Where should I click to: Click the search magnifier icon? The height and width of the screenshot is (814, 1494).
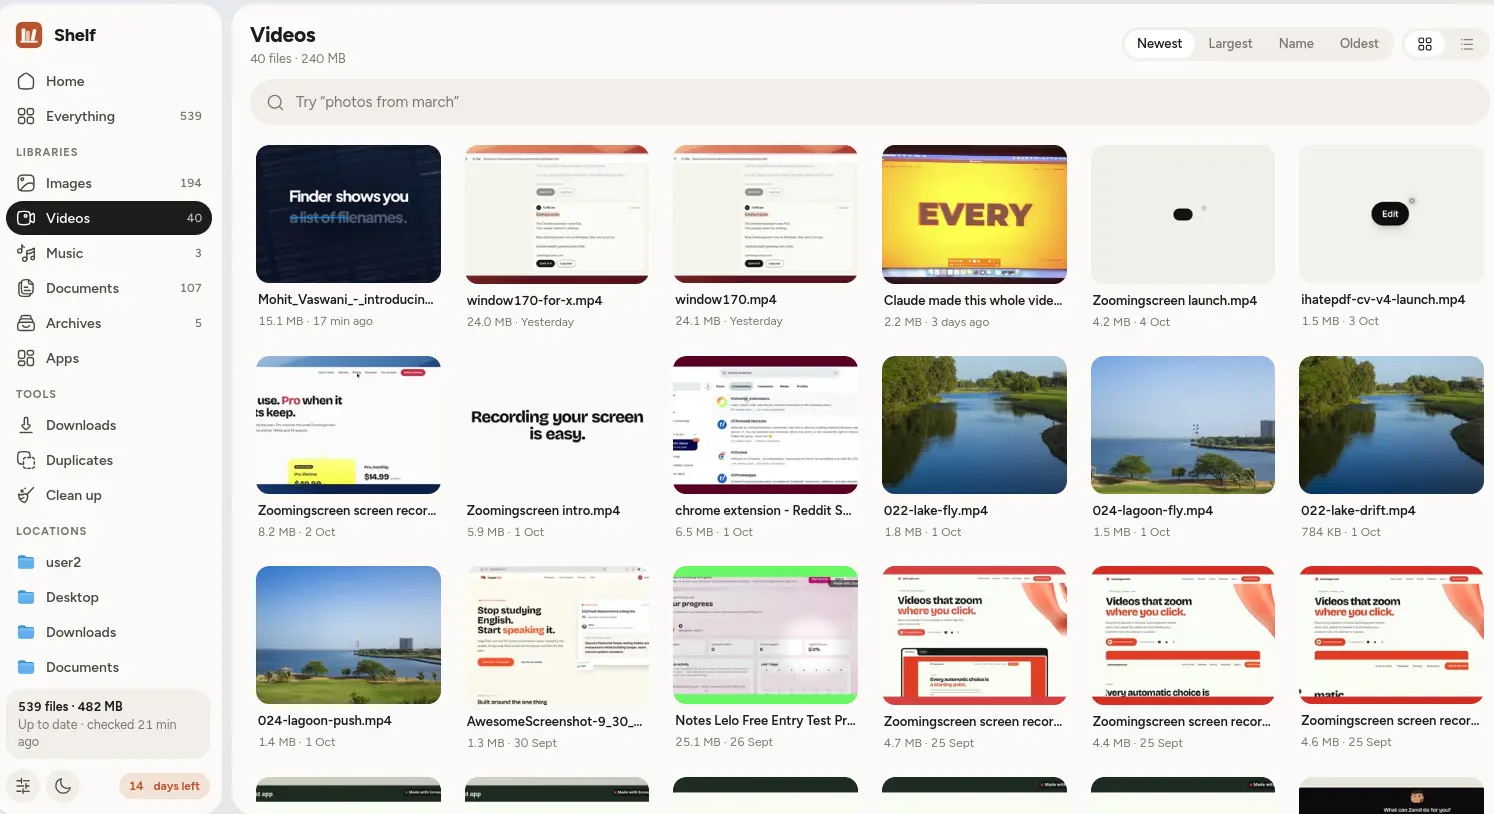point(275,102)
